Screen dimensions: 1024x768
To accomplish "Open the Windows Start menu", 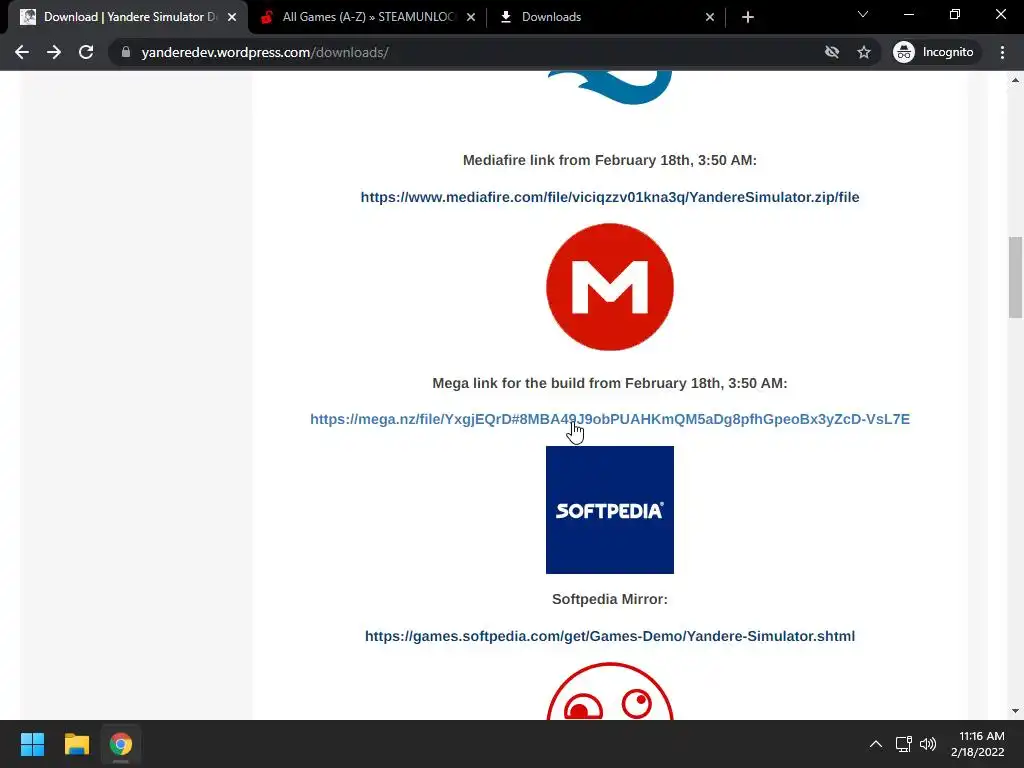I will (32, 744).
